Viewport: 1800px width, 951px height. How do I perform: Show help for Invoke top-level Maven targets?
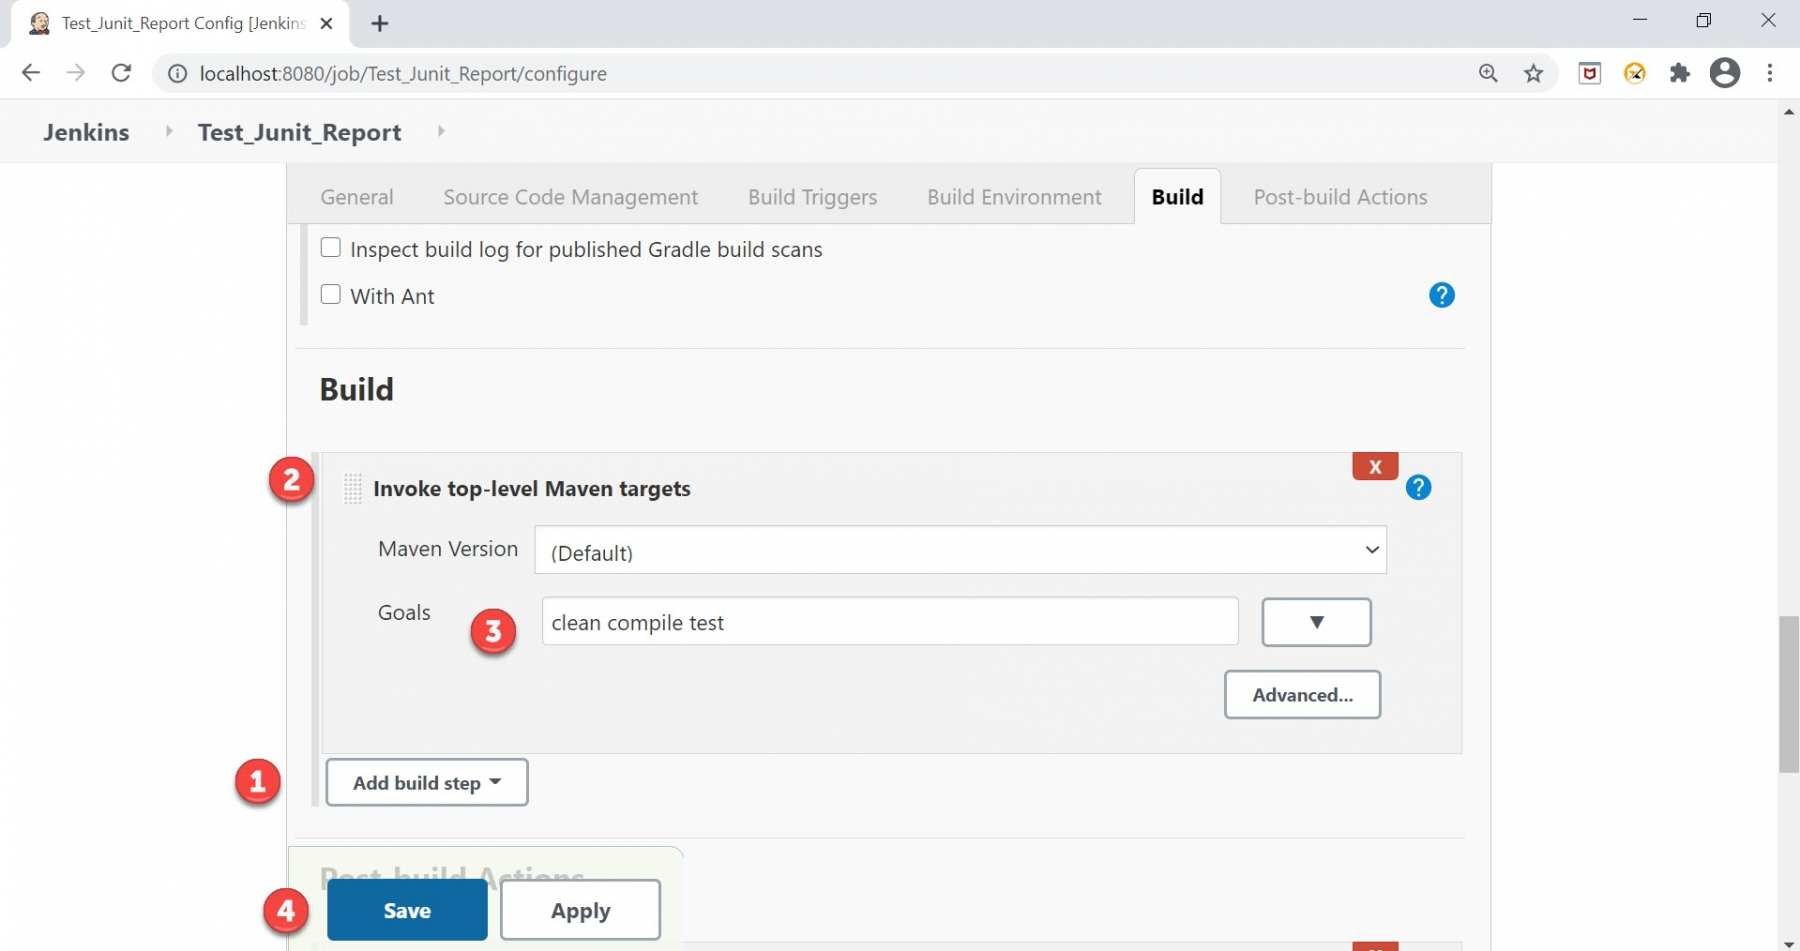point(1418,487)
